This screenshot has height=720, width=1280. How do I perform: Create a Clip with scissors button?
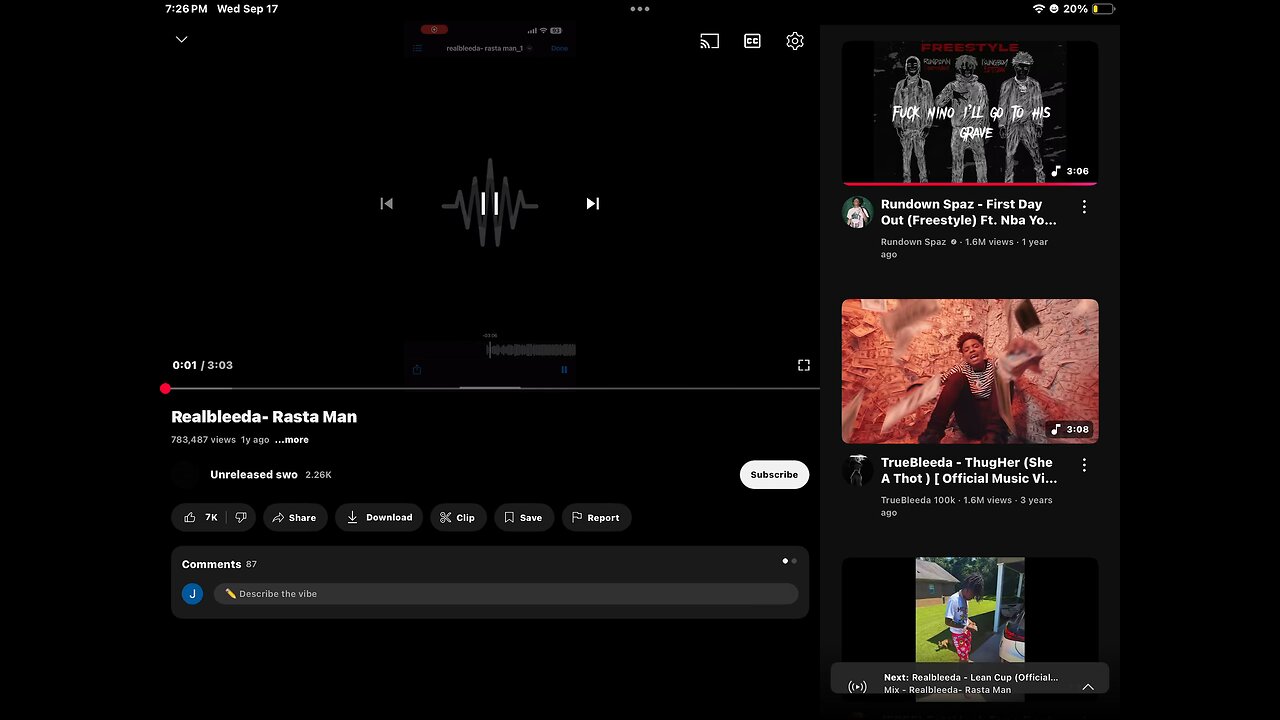click(458, 518)
